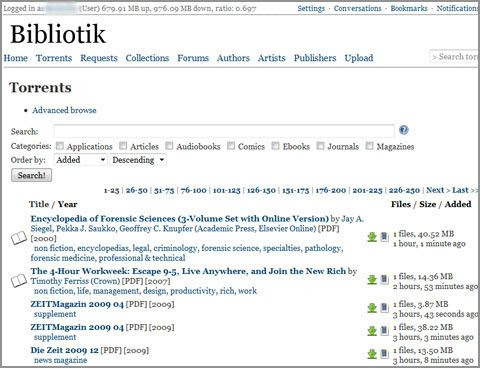Viewport: 480px width, 368px height.
Task: Download the 3.87 MB ZEITMagazin torrent
Action: (372, 307)
